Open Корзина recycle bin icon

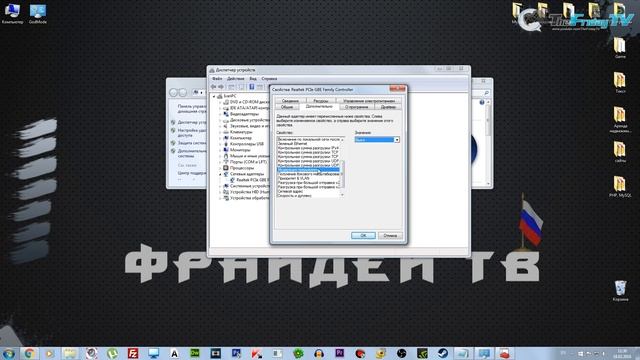tap(620, 291)
